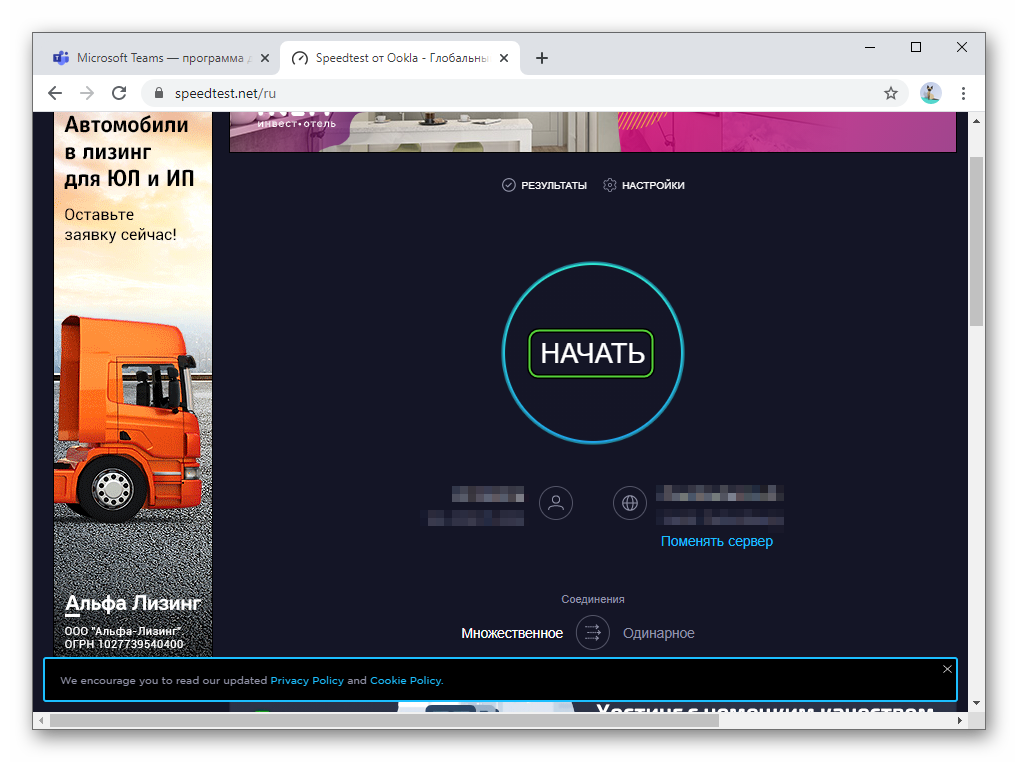Toggle the connections switch icon
The width and height of the screenshot is (1018, 762).
593,633
